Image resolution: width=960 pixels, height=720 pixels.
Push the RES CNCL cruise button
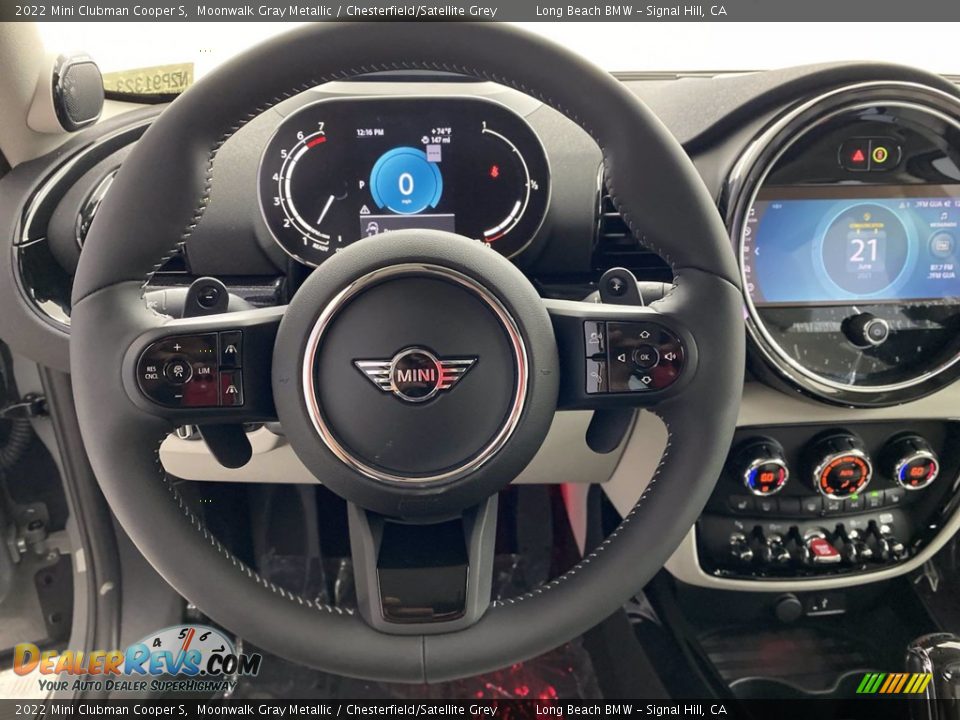151,372
